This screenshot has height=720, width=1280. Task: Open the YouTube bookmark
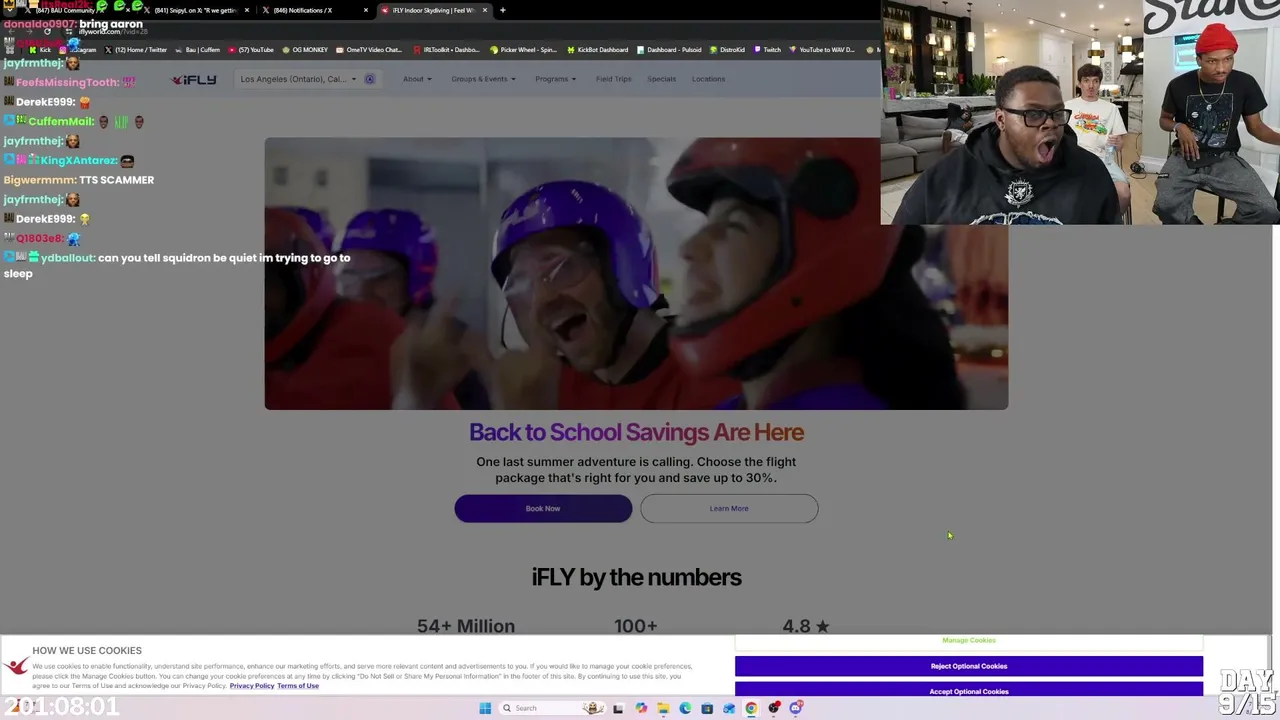pos(251,50)
